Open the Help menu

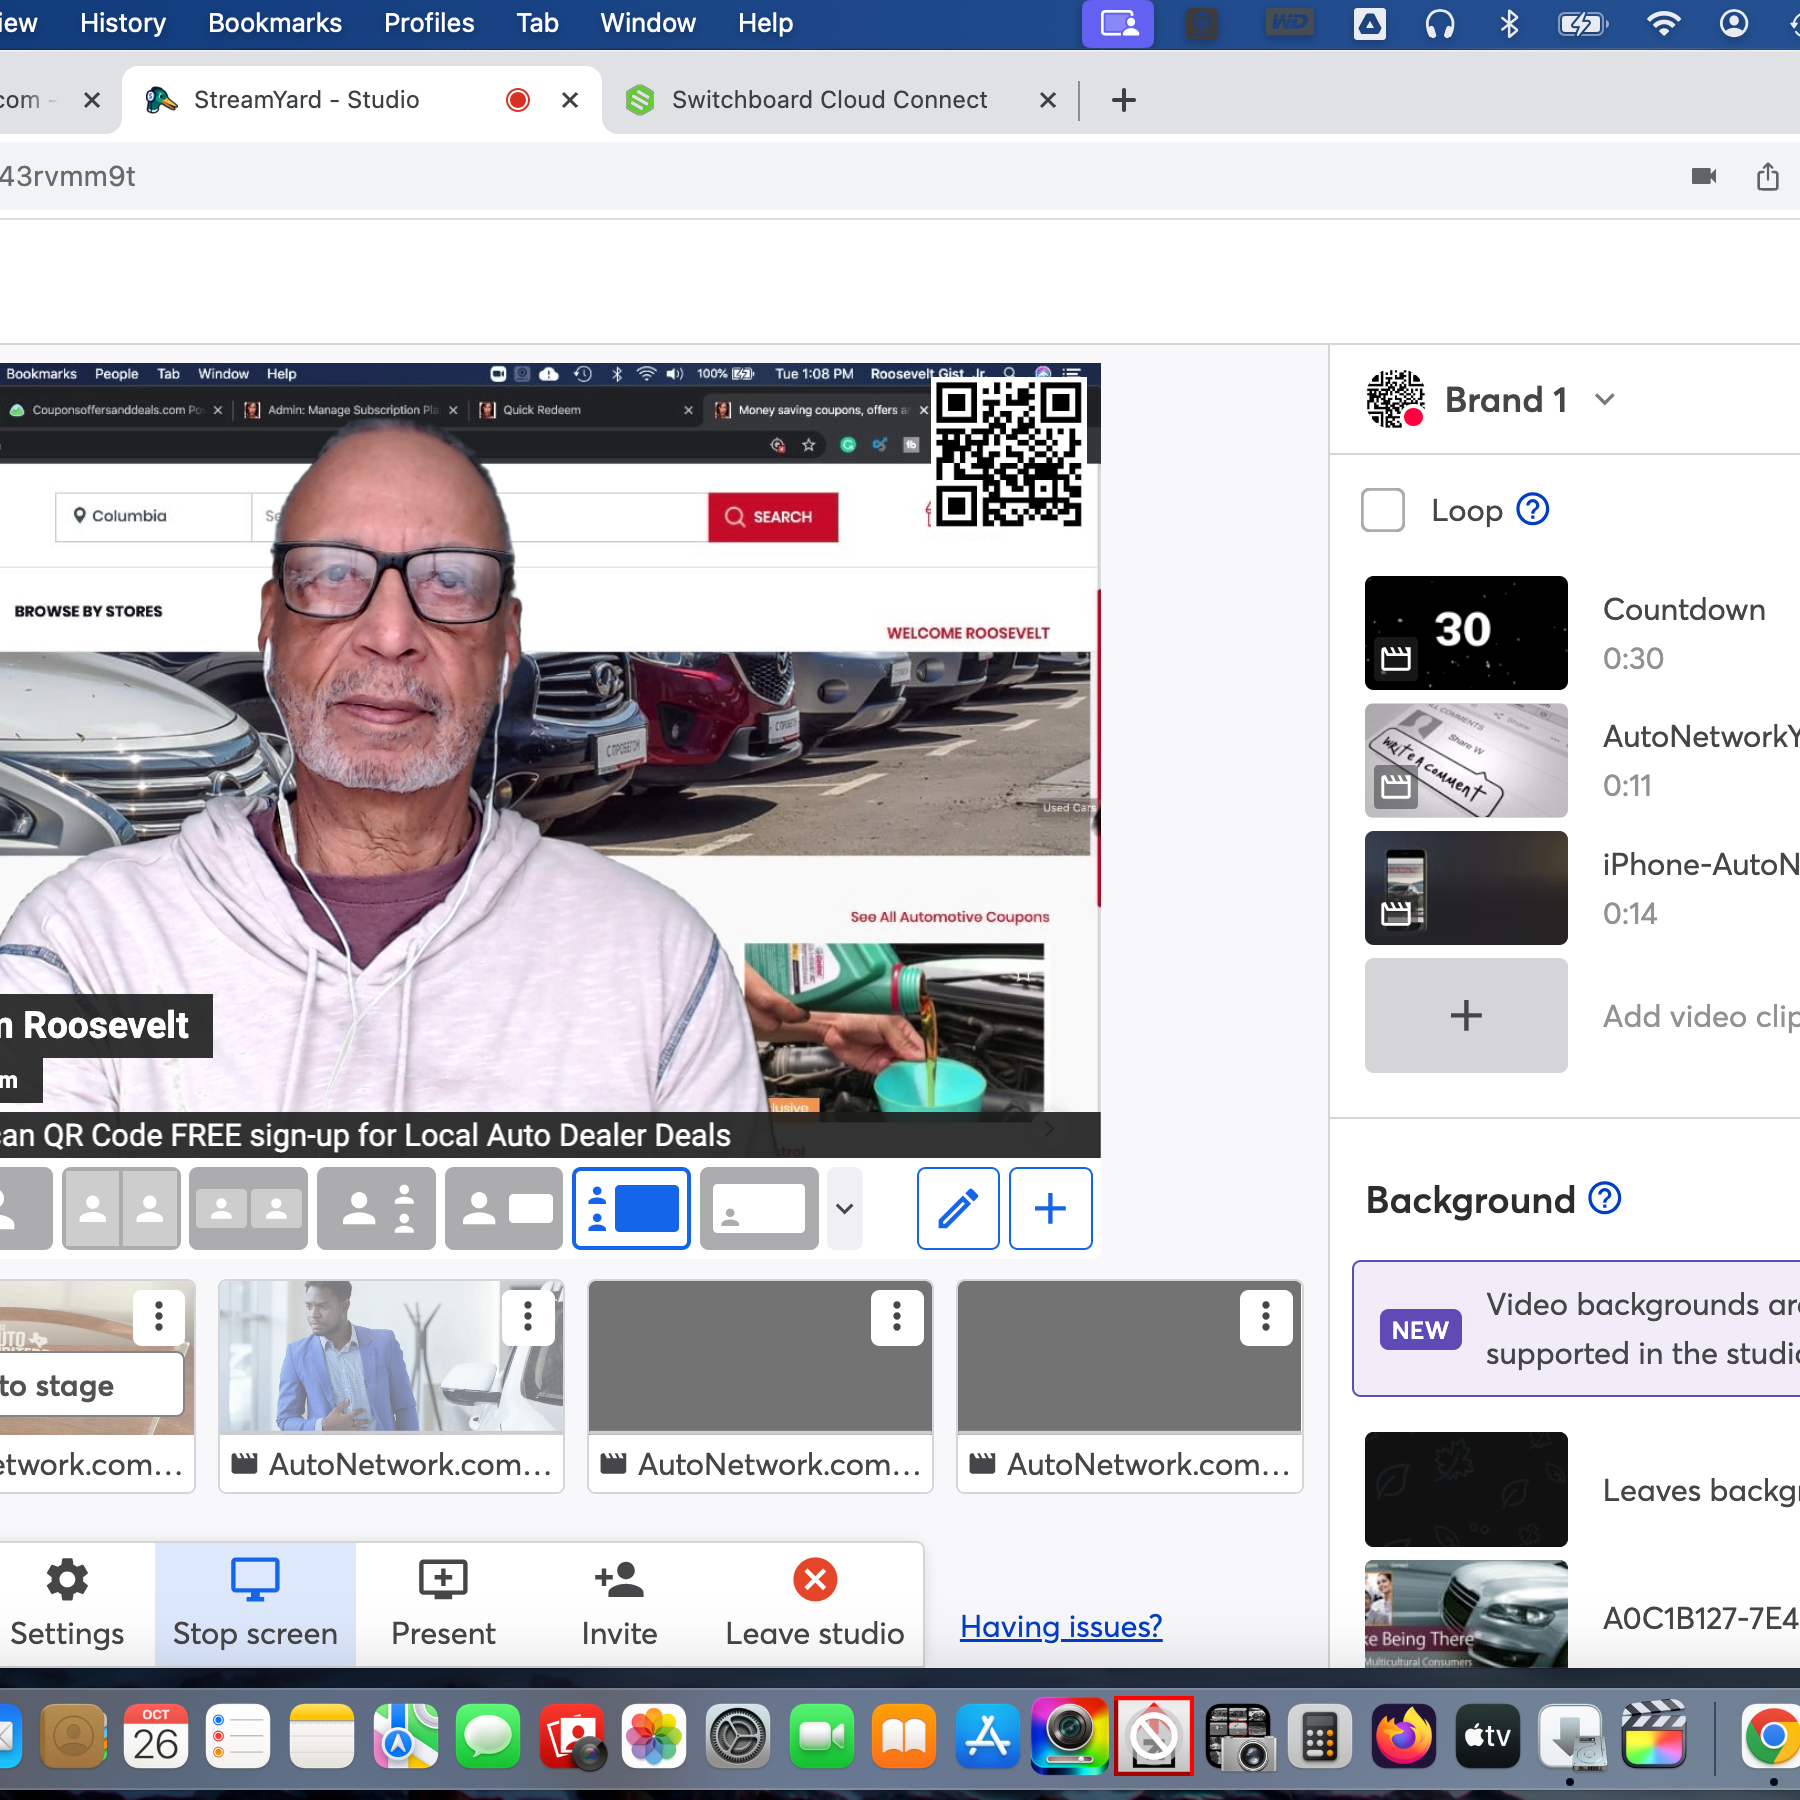pos(765,23)
